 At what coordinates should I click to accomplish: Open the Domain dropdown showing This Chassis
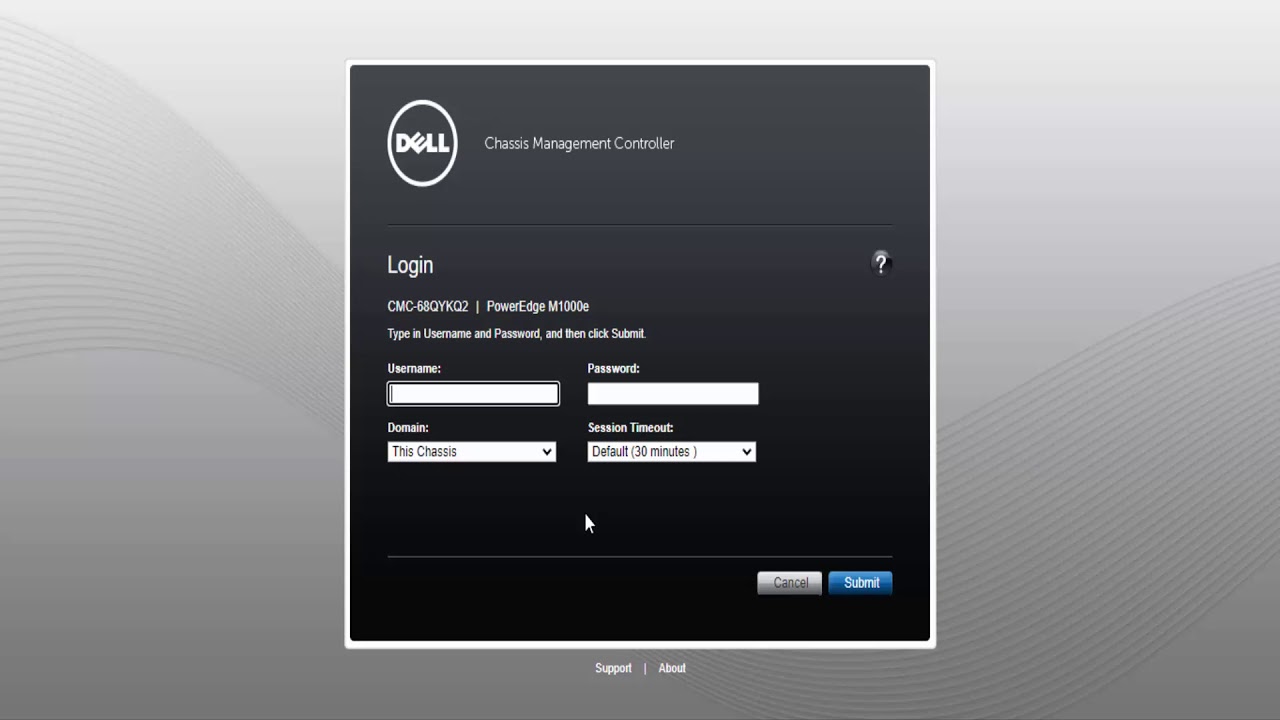pyautogui.click(x=472, y=452)
